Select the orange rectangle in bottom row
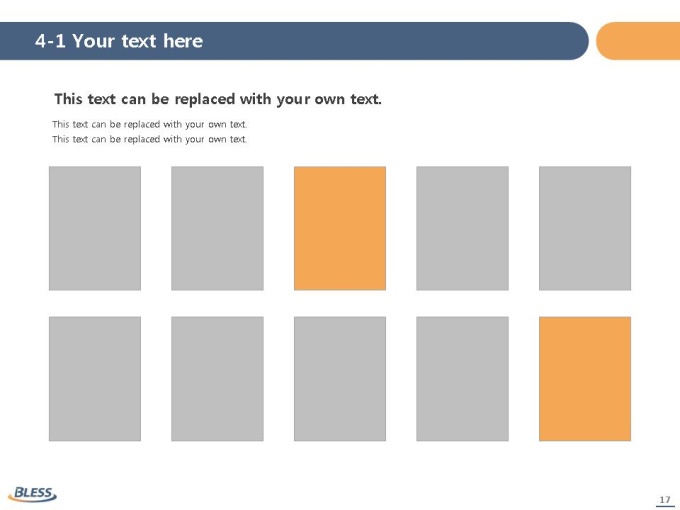Screen dimensions: 680x510 click(585, 379)
